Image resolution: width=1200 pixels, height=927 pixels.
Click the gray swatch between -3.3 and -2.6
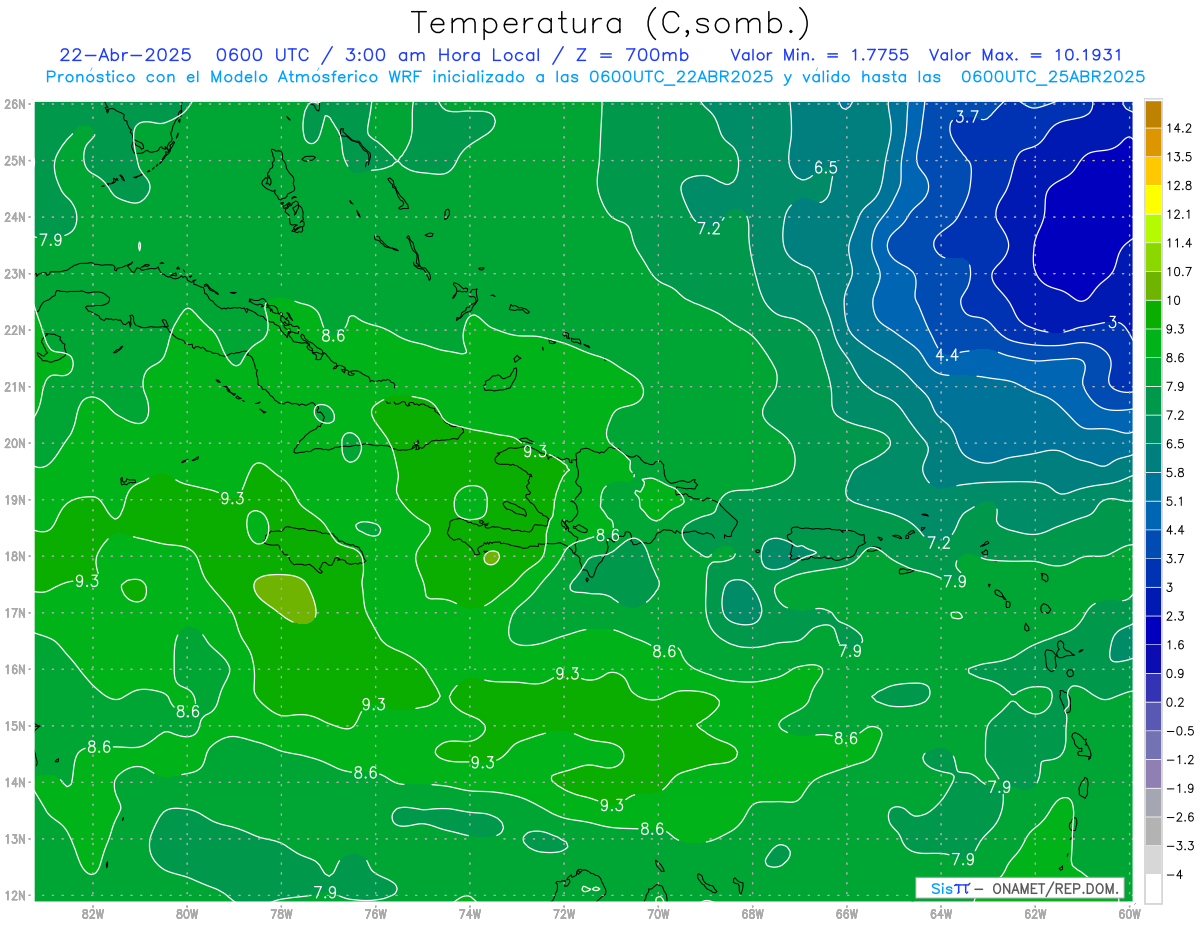pos(1153,830)
